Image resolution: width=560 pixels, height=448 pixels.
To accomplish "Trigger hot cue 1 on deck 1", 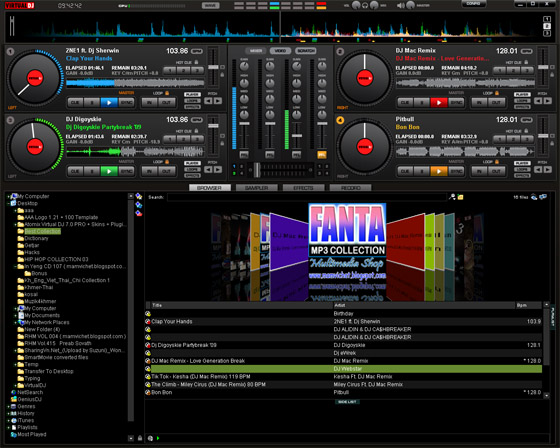I will (170, 70).
